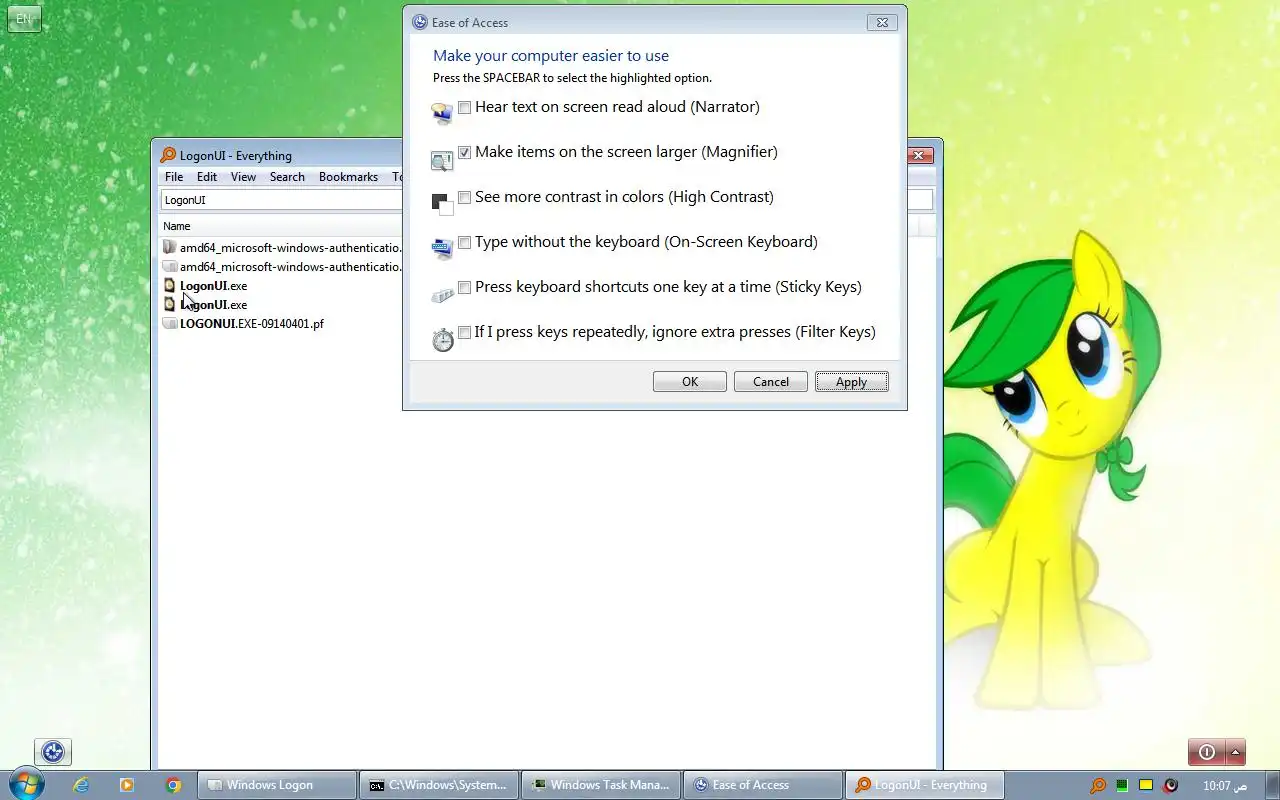Close the Ease of Access dialog
Image resolution: width=1280 pixels, height=800 pixels.
tap(882, 22)
